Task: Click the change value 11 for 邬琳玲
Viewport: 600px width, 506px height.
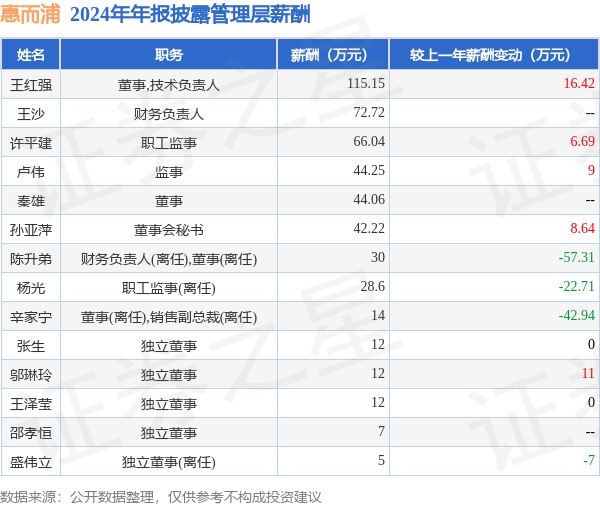Action: 588,373
